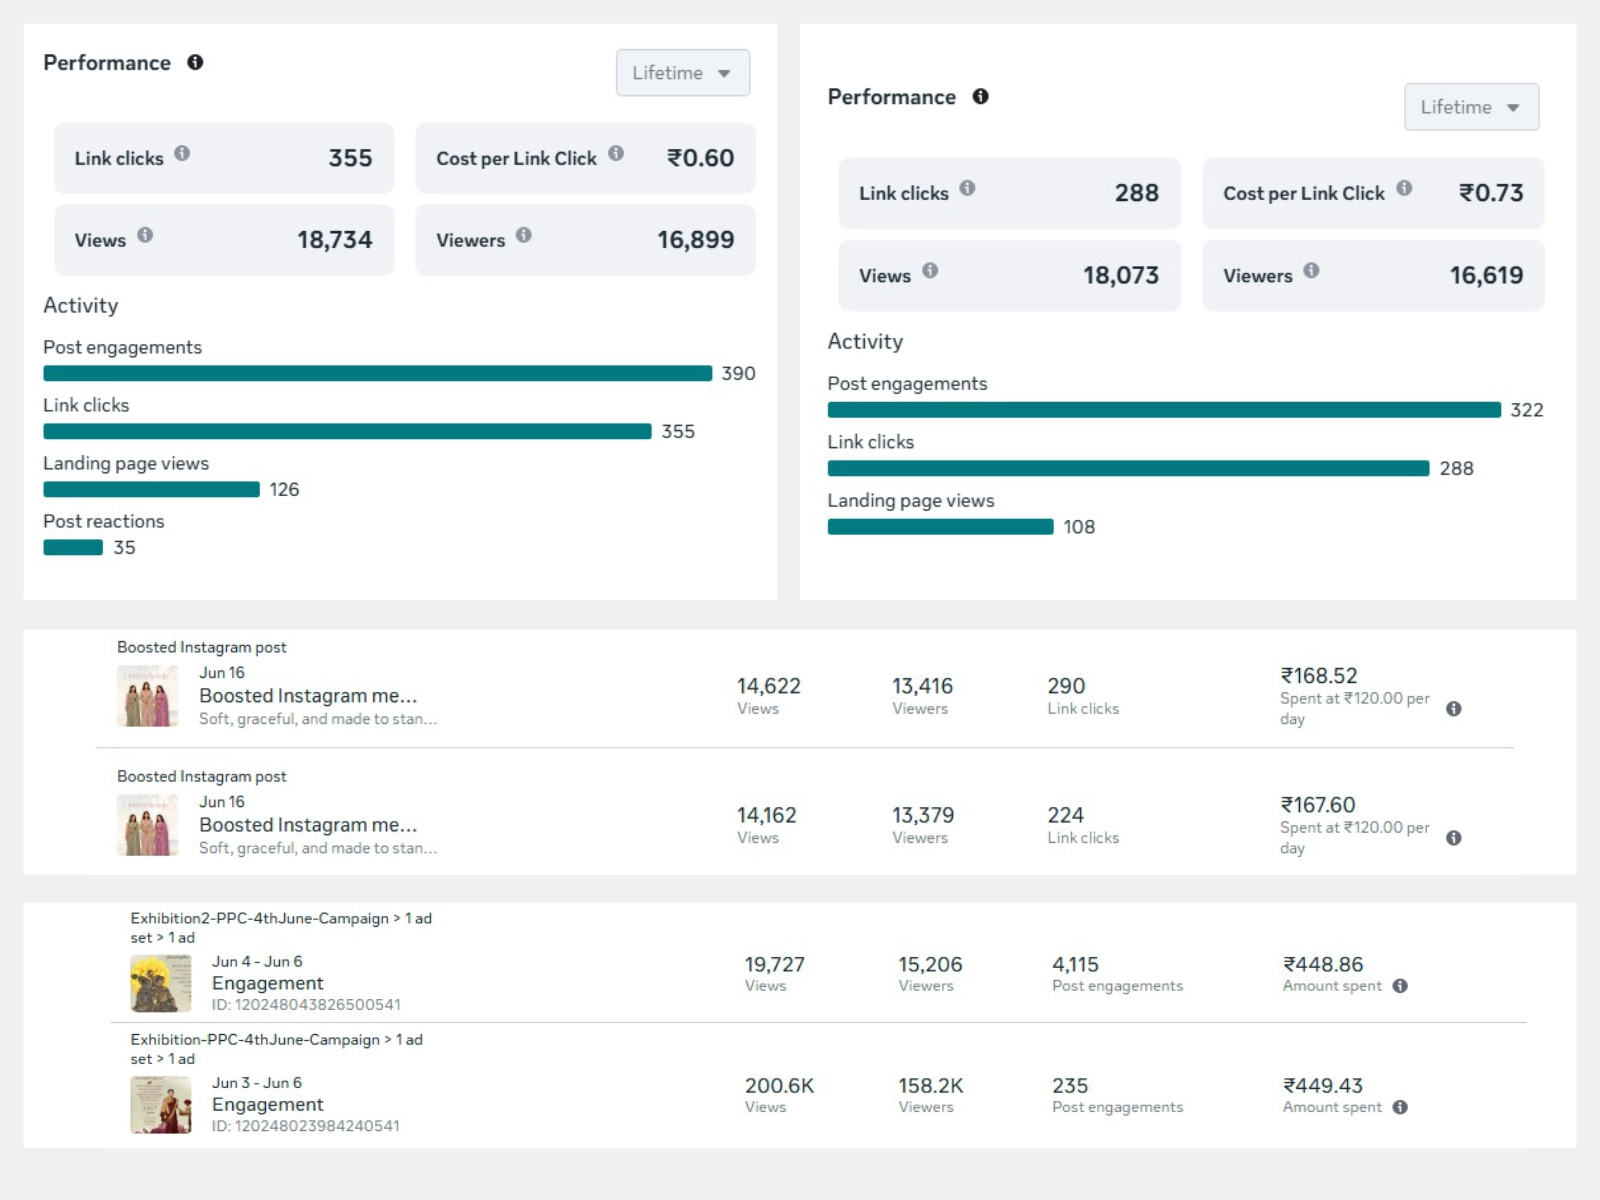Click the Link clicks bar showing 355

pyautogui.click(x=347, y=431)
